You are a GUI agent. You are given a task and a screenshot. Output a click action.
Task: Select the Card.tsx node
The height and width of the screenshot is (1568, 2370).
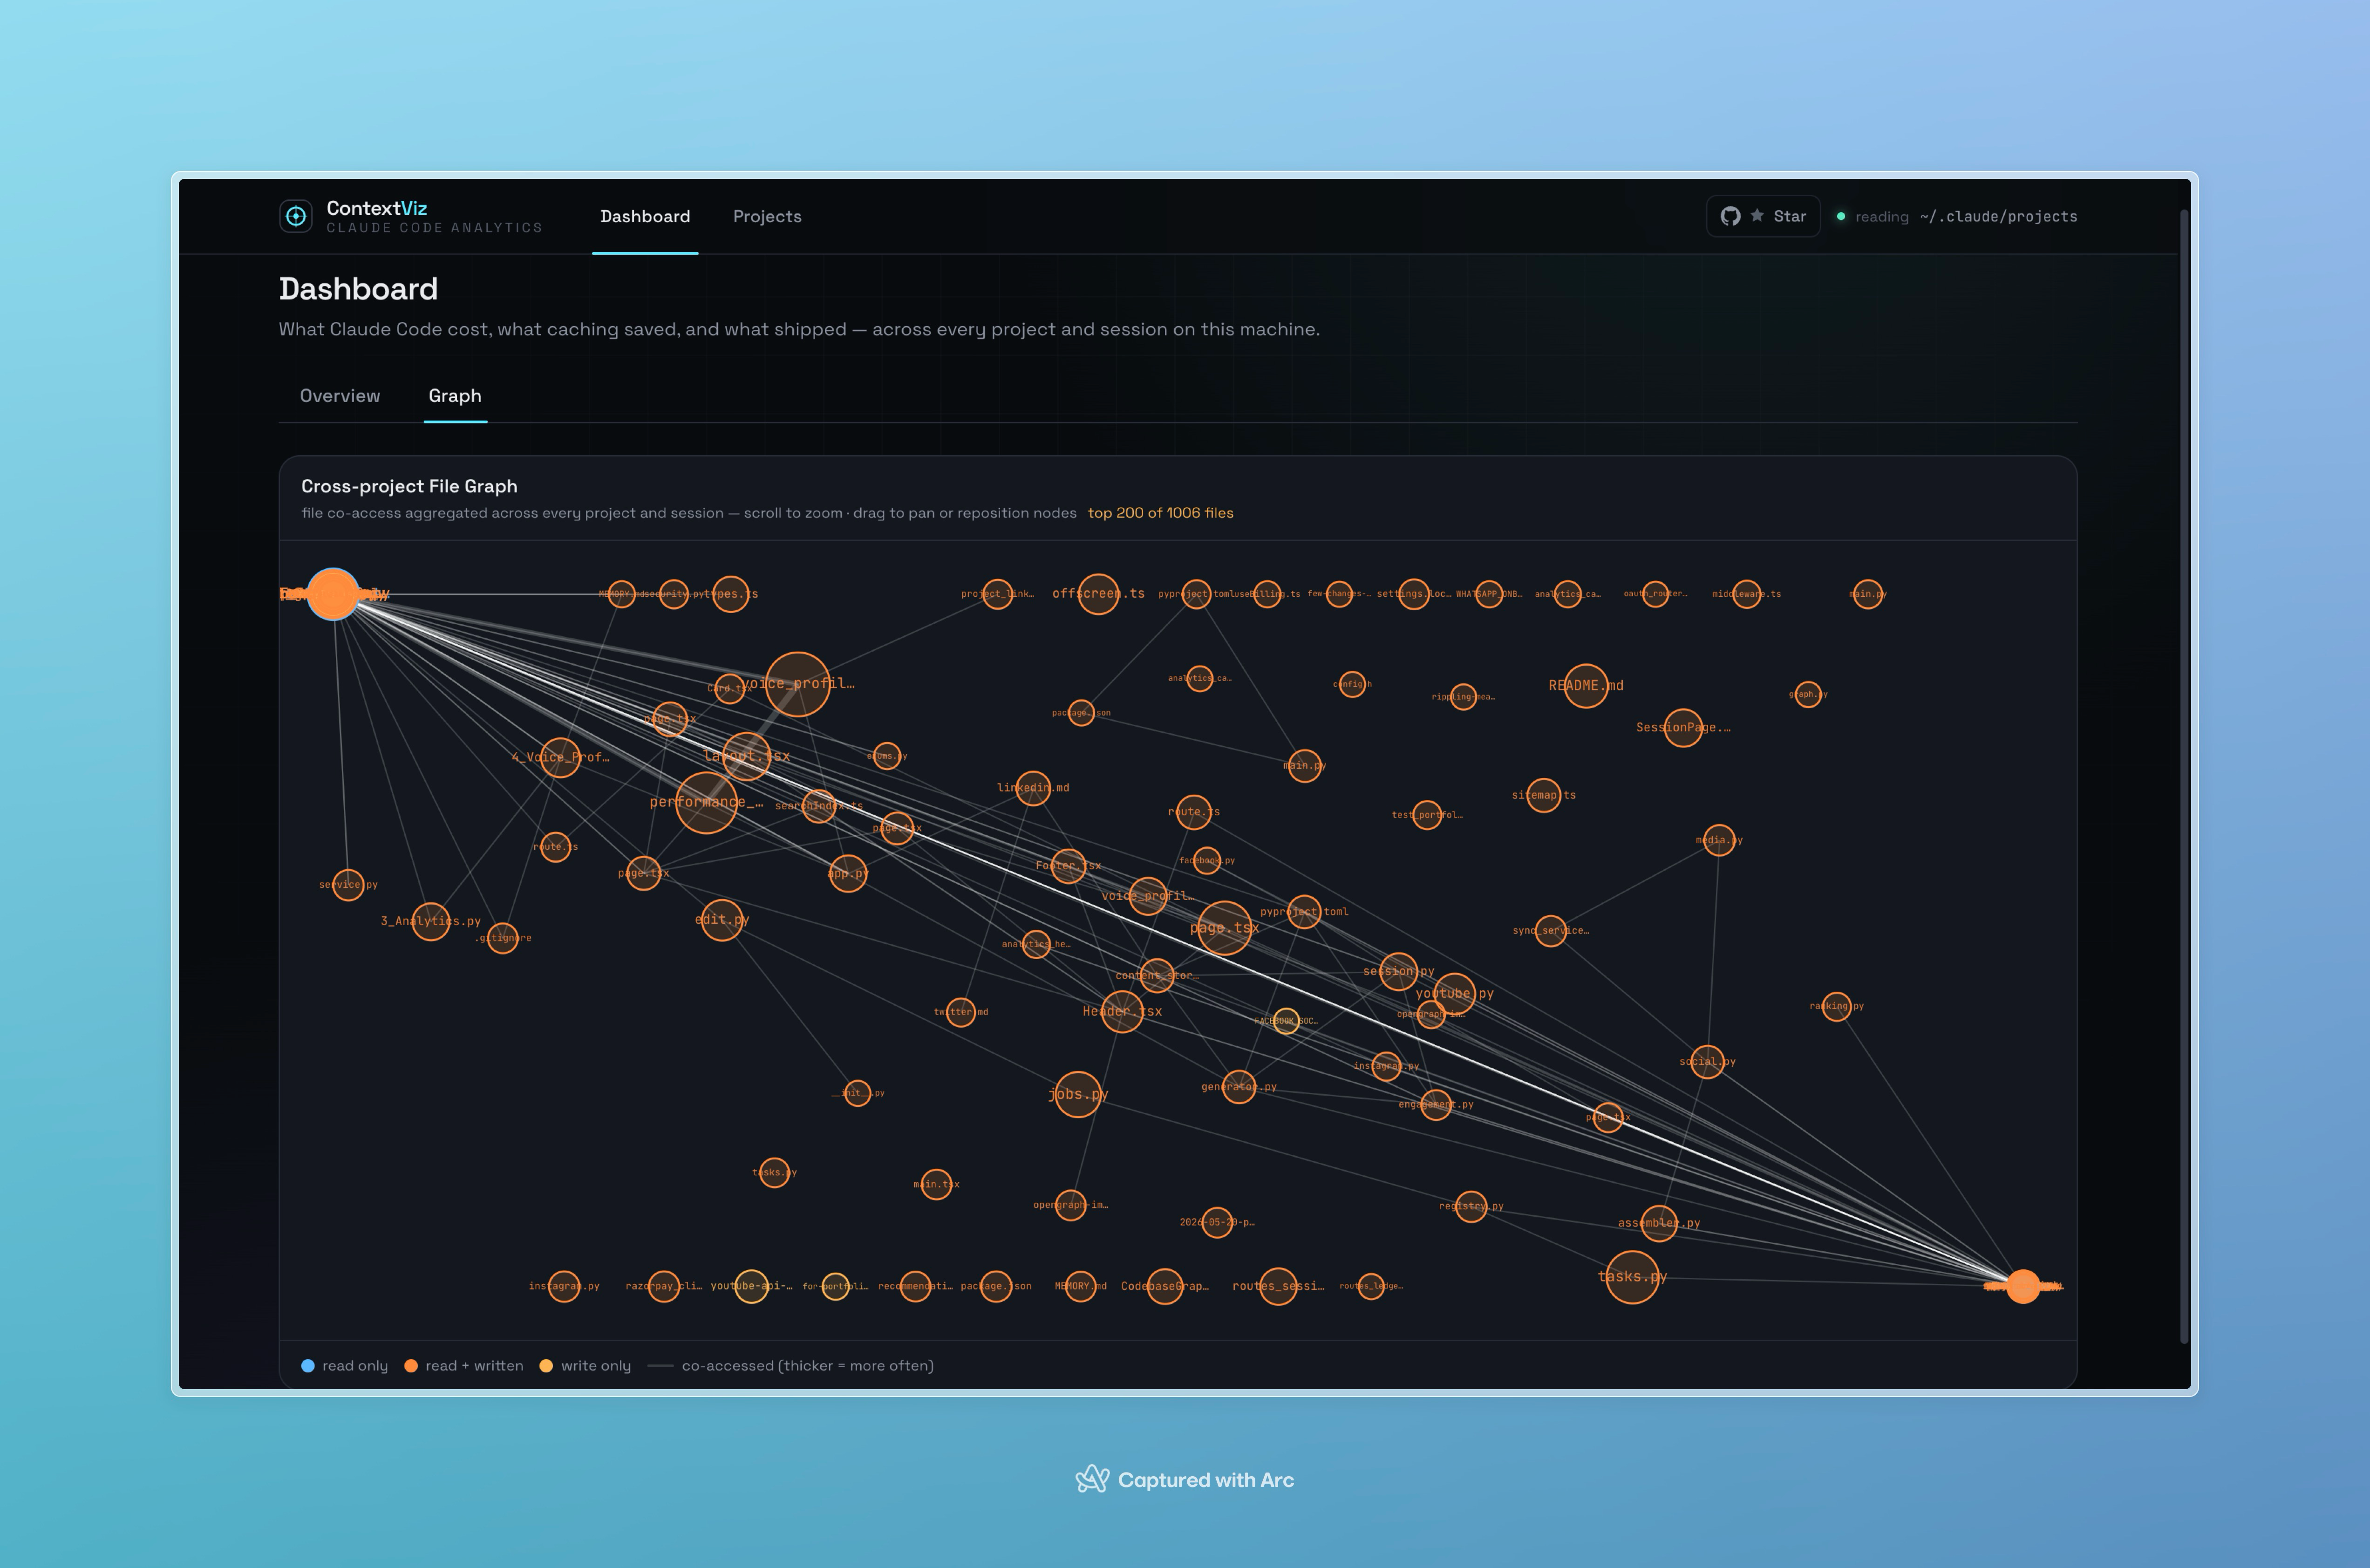tap(729, 688)
